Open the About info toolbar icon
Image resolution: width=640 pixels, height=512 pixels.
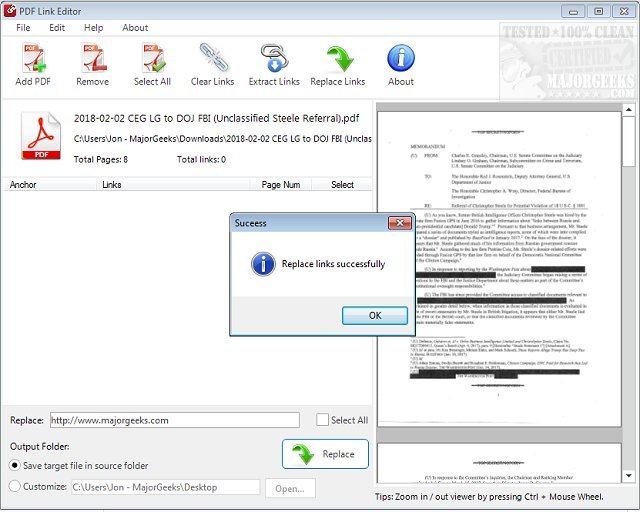point(401,58)
